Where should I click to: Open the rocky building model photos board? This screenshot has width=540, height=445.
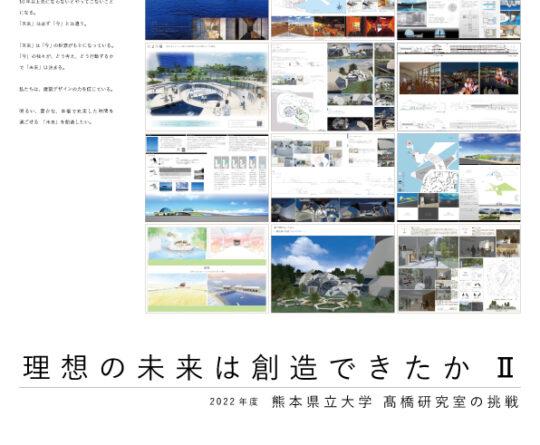point(333,87)
